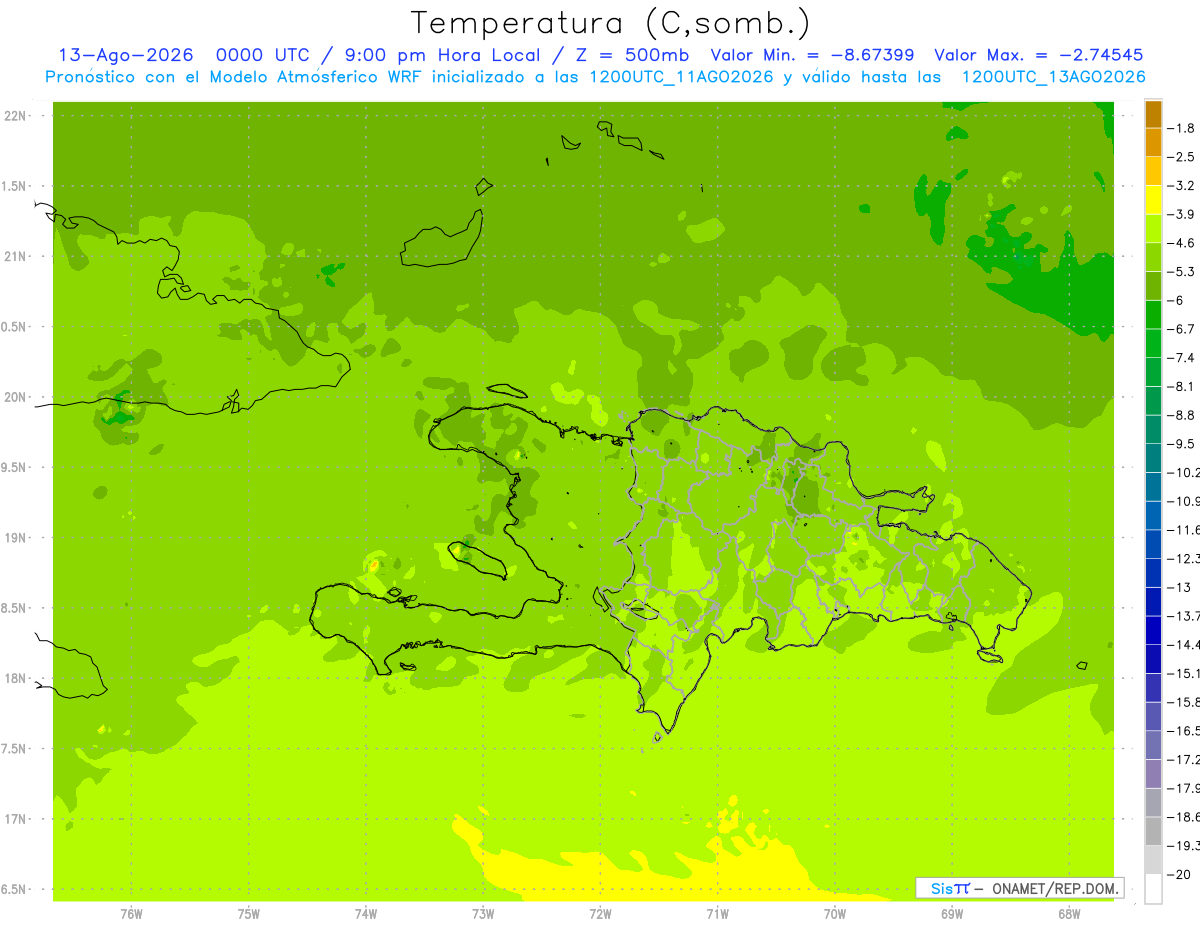The height and width of the screenshot is (927, 1200).
Task: Click the '74W' longitude label
Action: [x=366, y=913]
